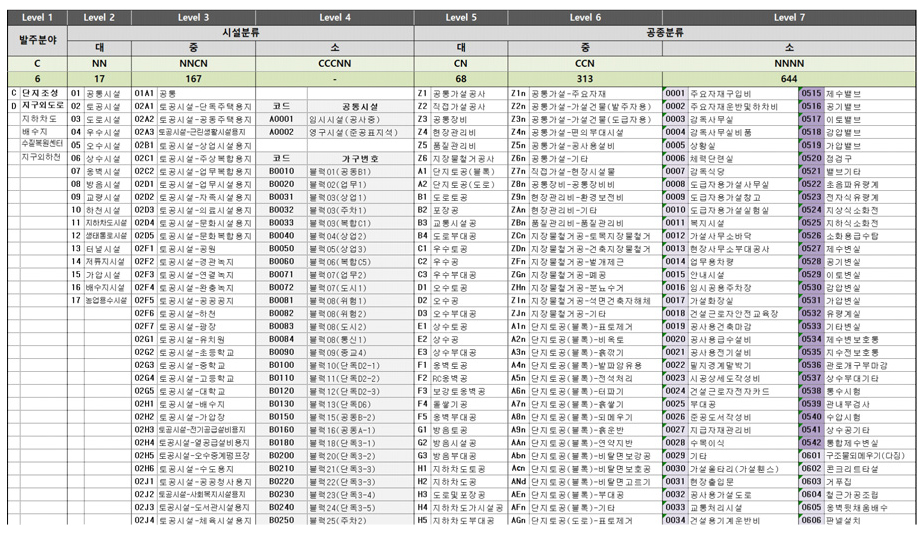Select the '가구번호' sub-header cell
This screenshot has width=924, height=538.
pos(360,158)
